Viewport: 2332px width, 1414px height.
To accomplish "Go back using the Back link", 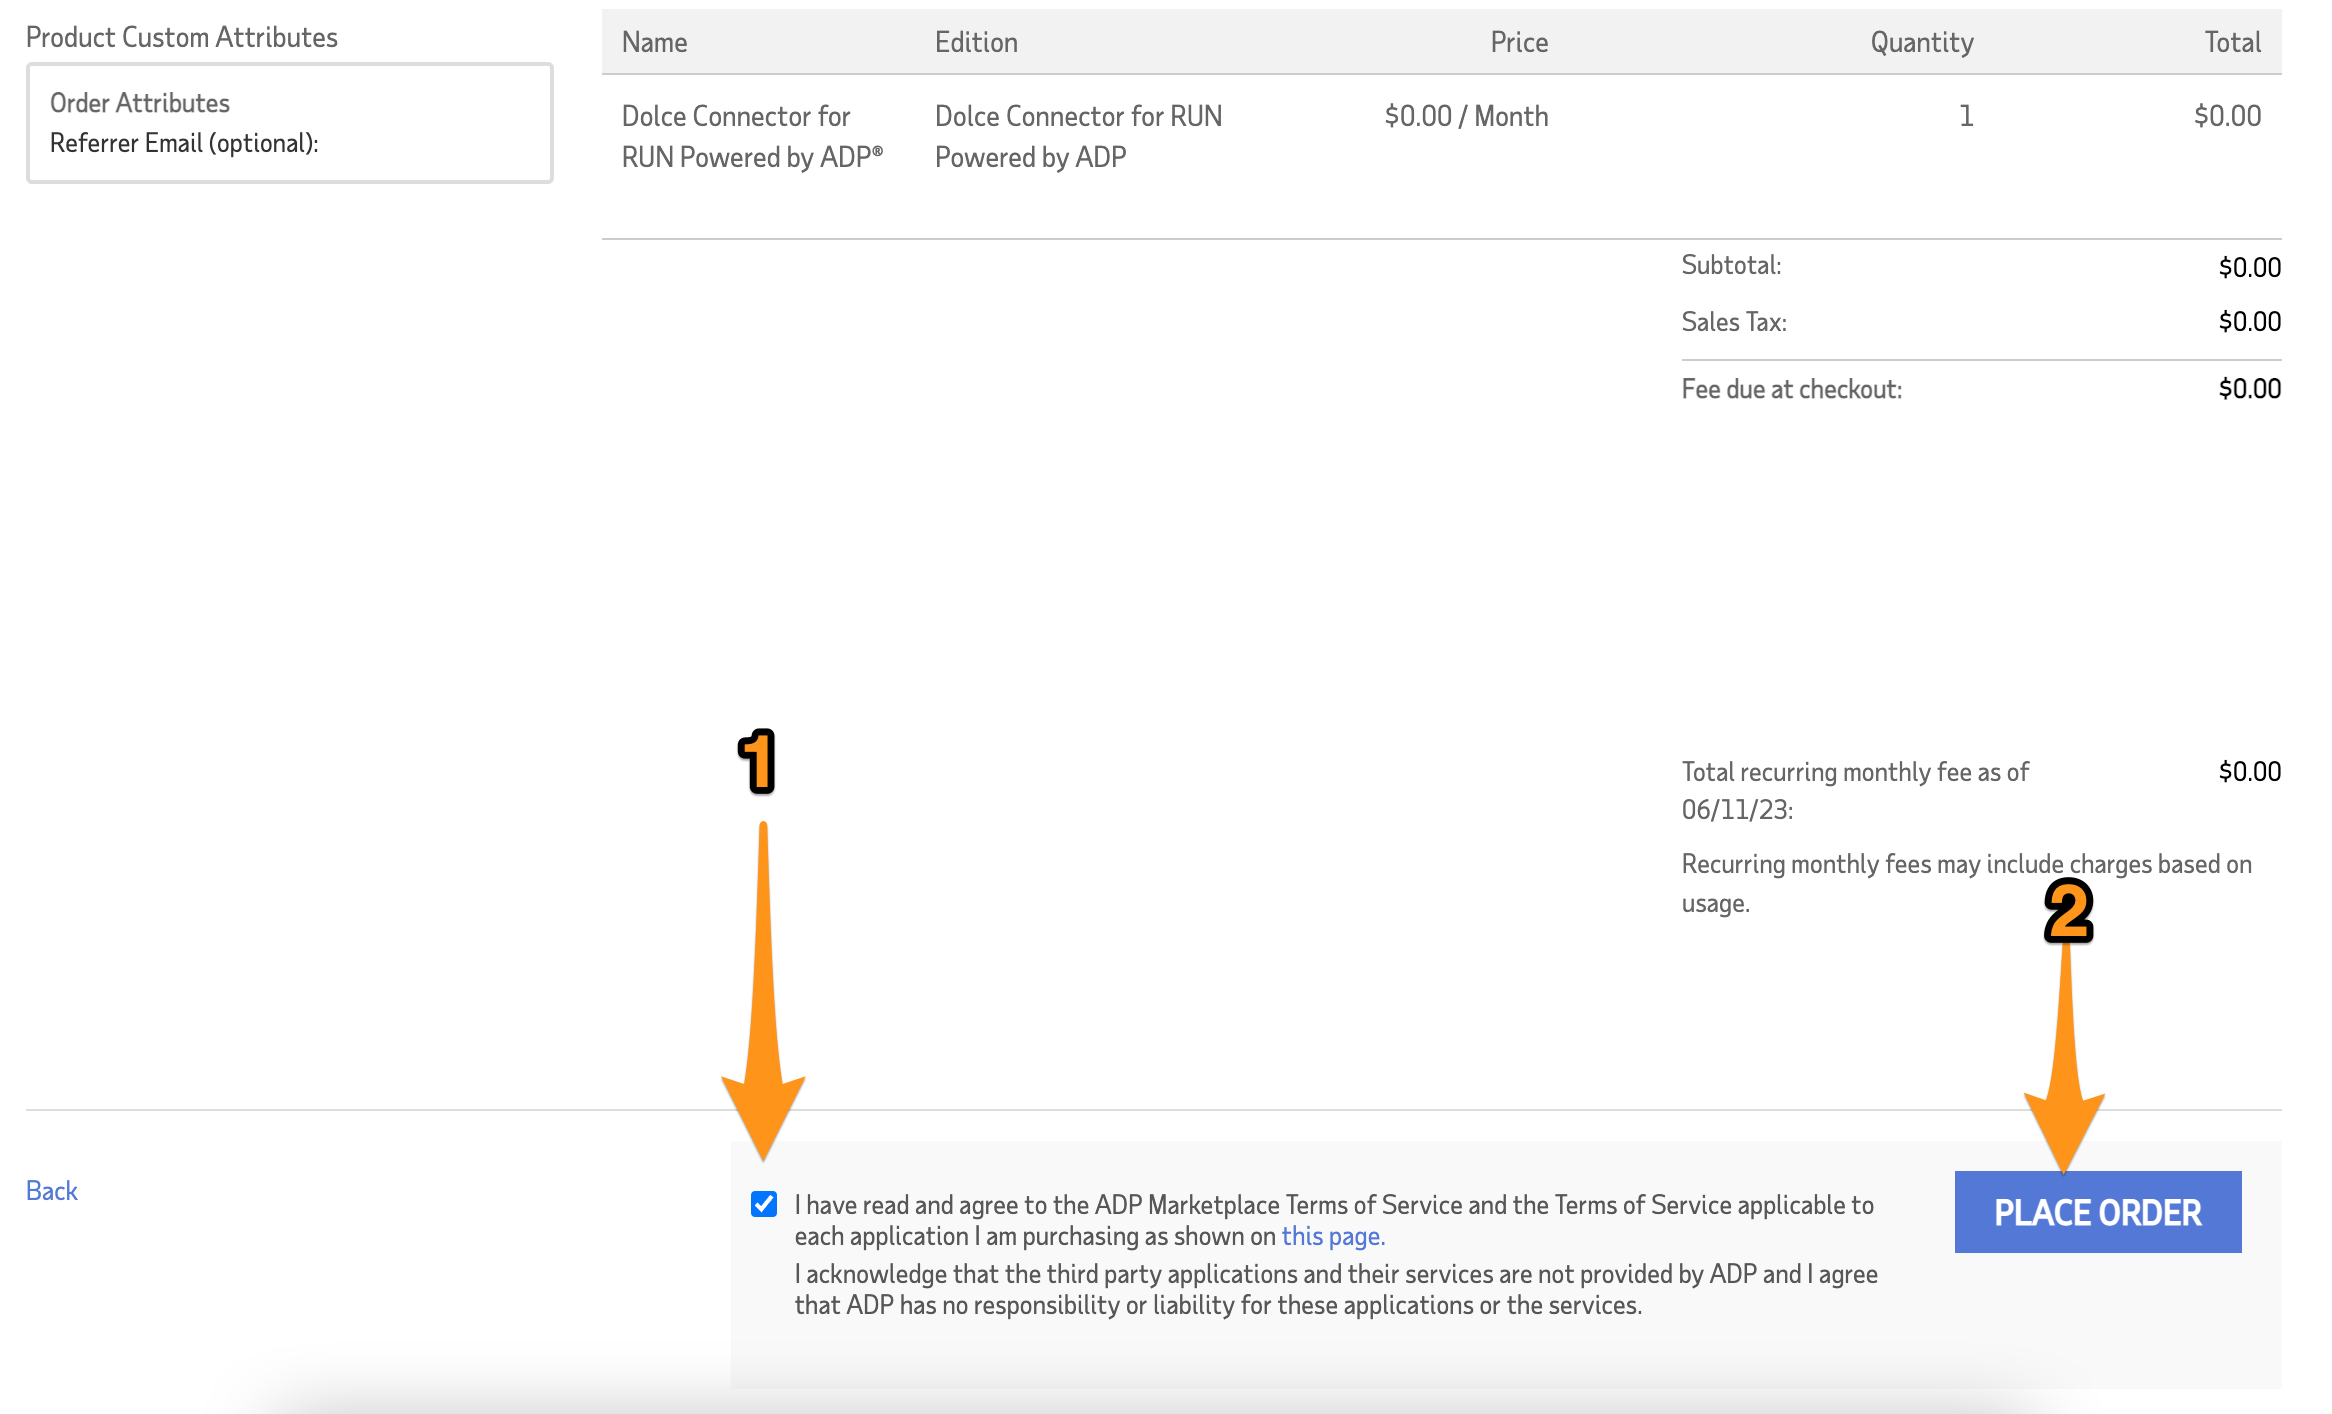I will tap(52, 1190).
